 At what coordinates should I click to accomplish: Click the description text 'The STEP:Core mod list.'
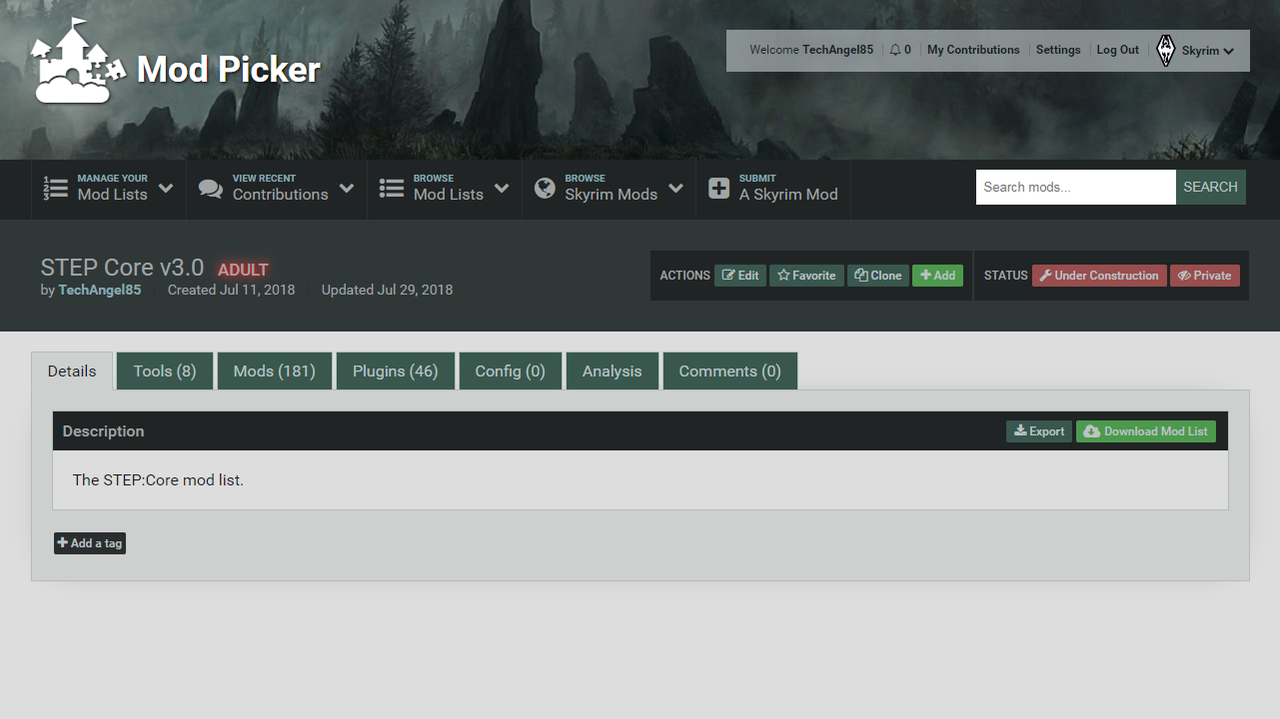click(158, 480)
